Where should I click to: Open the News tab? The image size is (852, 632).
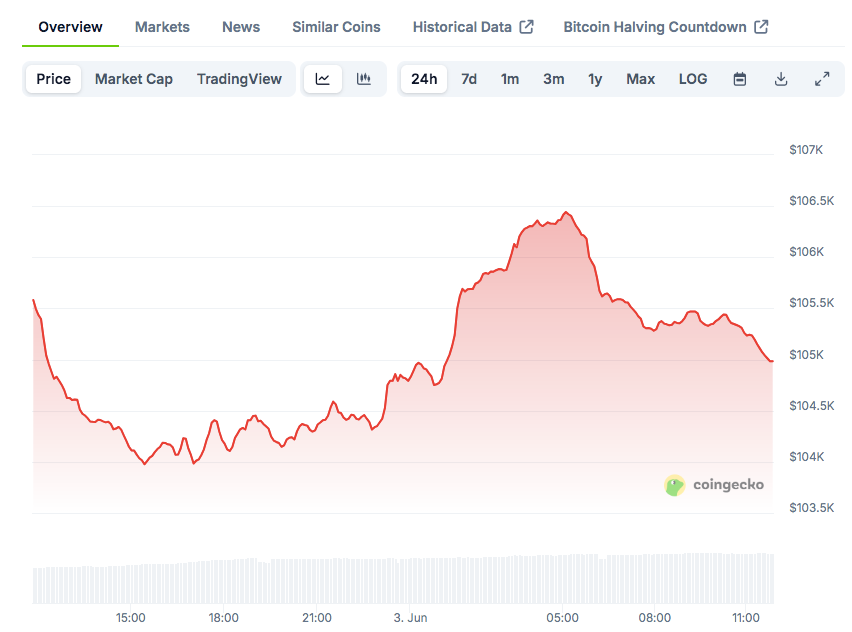[241, 27]
